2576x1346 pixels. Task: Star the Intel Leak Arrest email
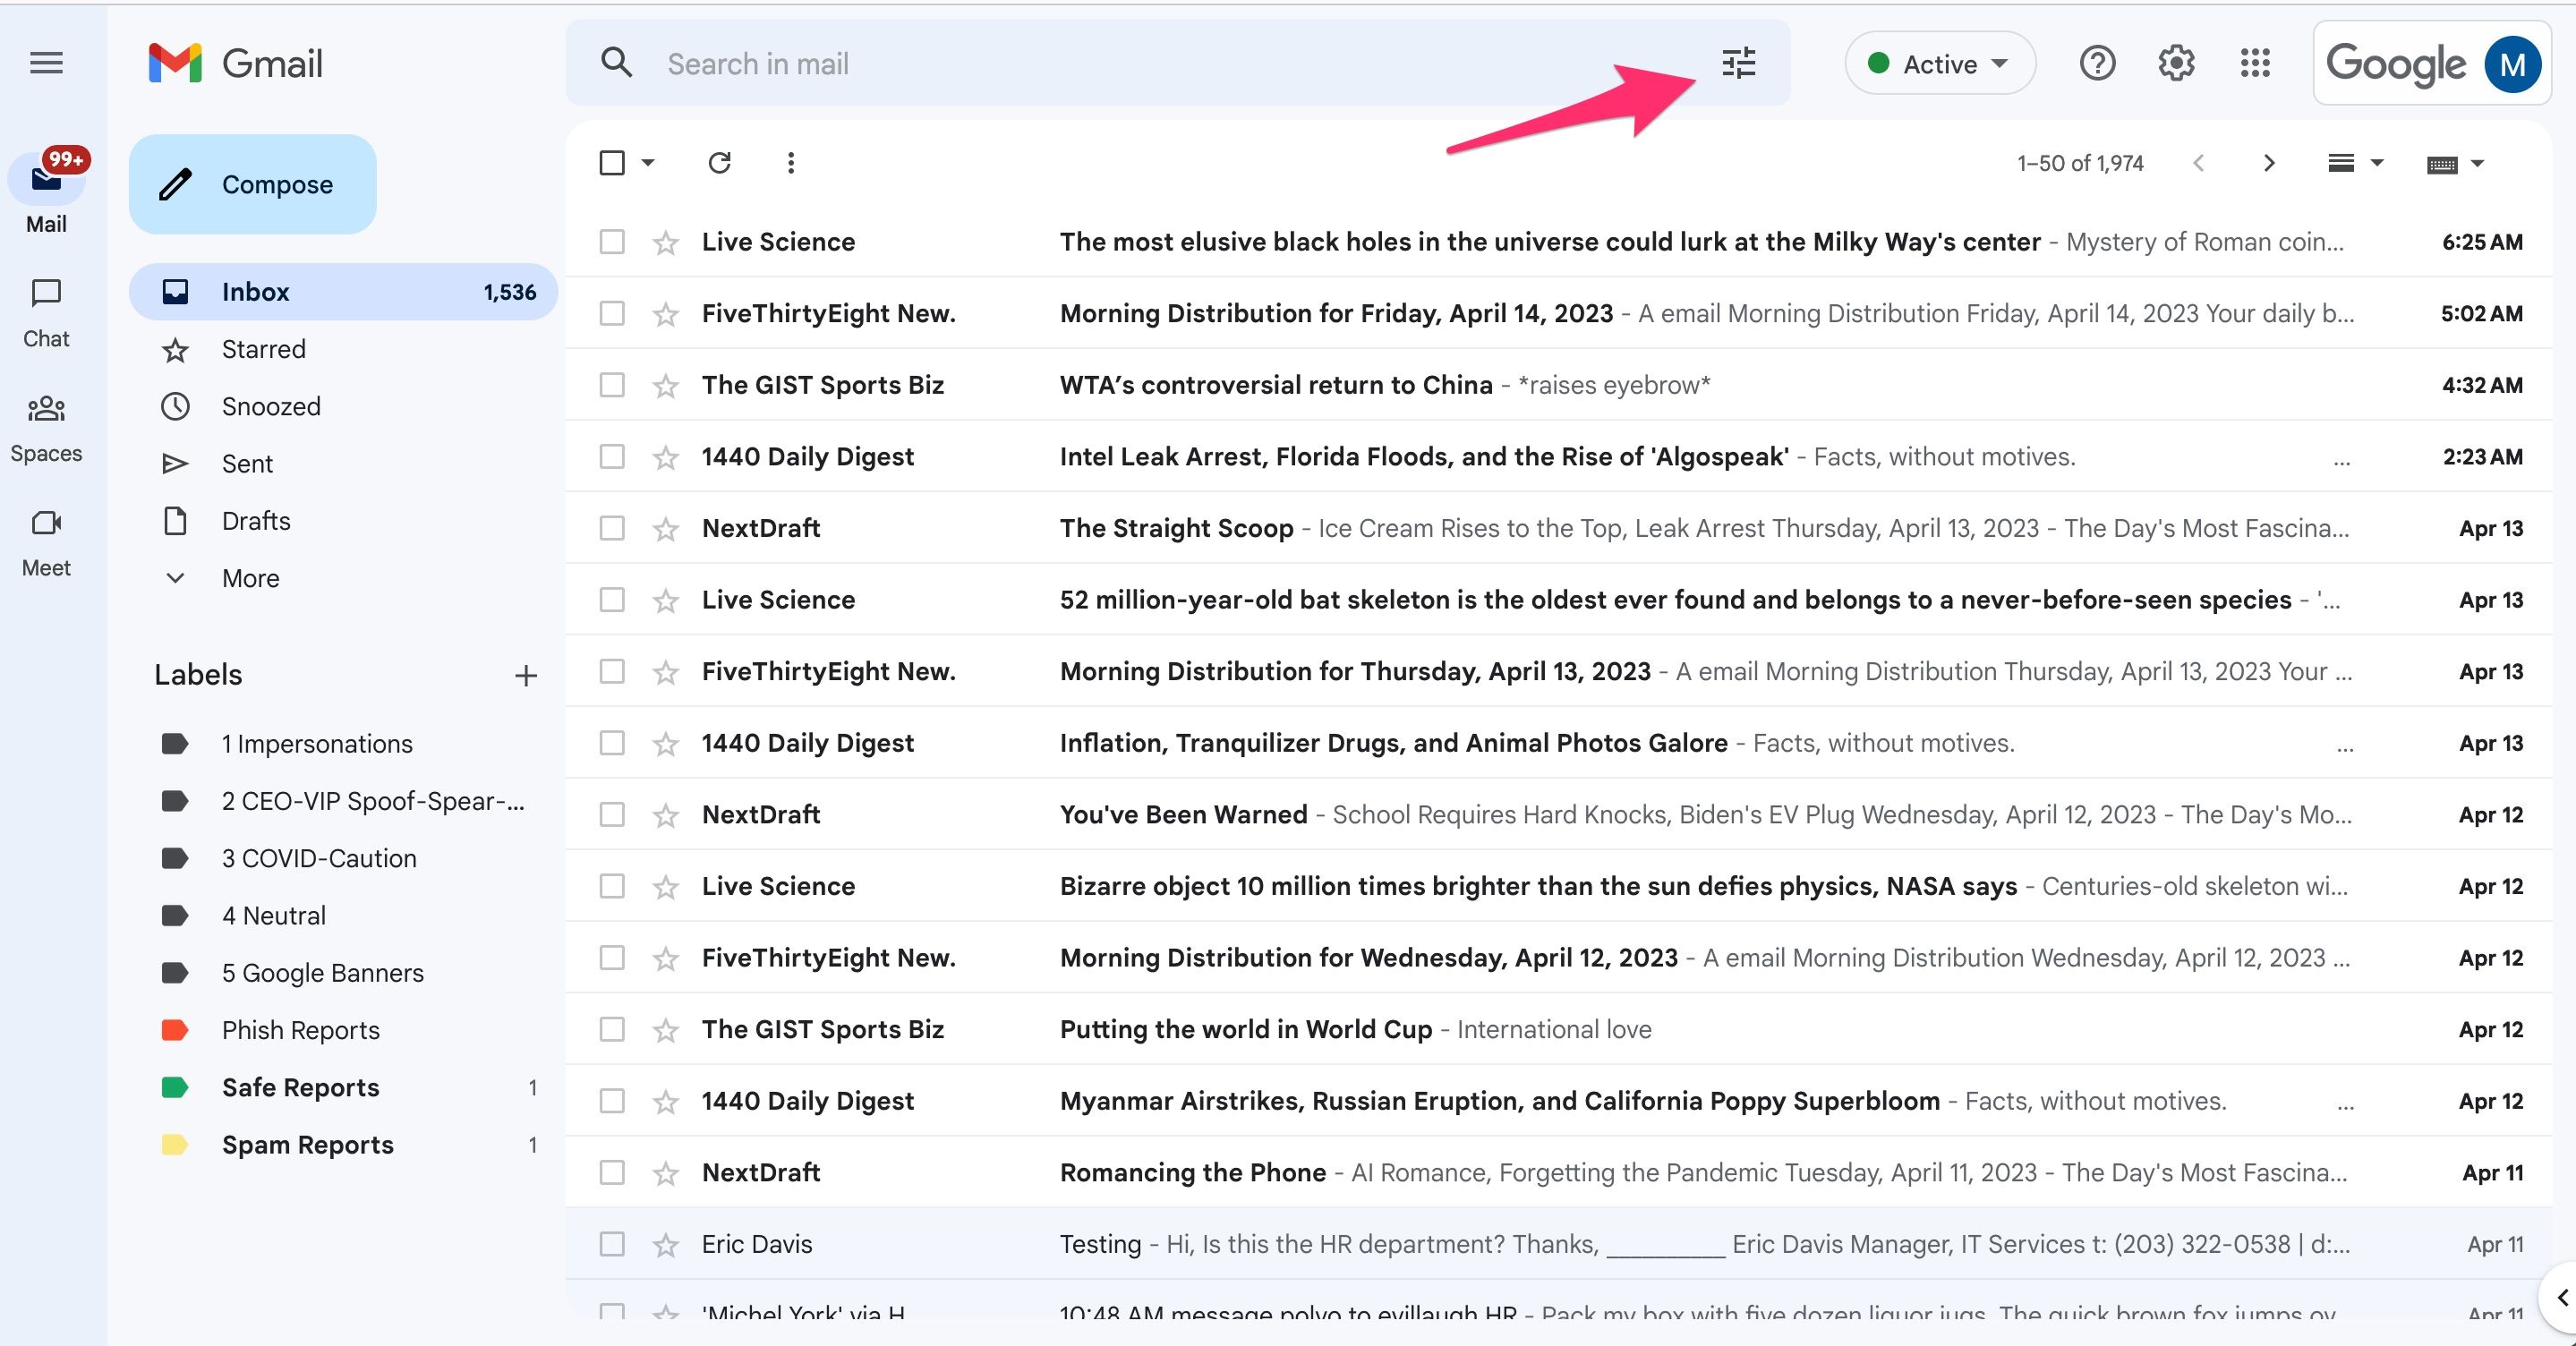click(665, 457)
